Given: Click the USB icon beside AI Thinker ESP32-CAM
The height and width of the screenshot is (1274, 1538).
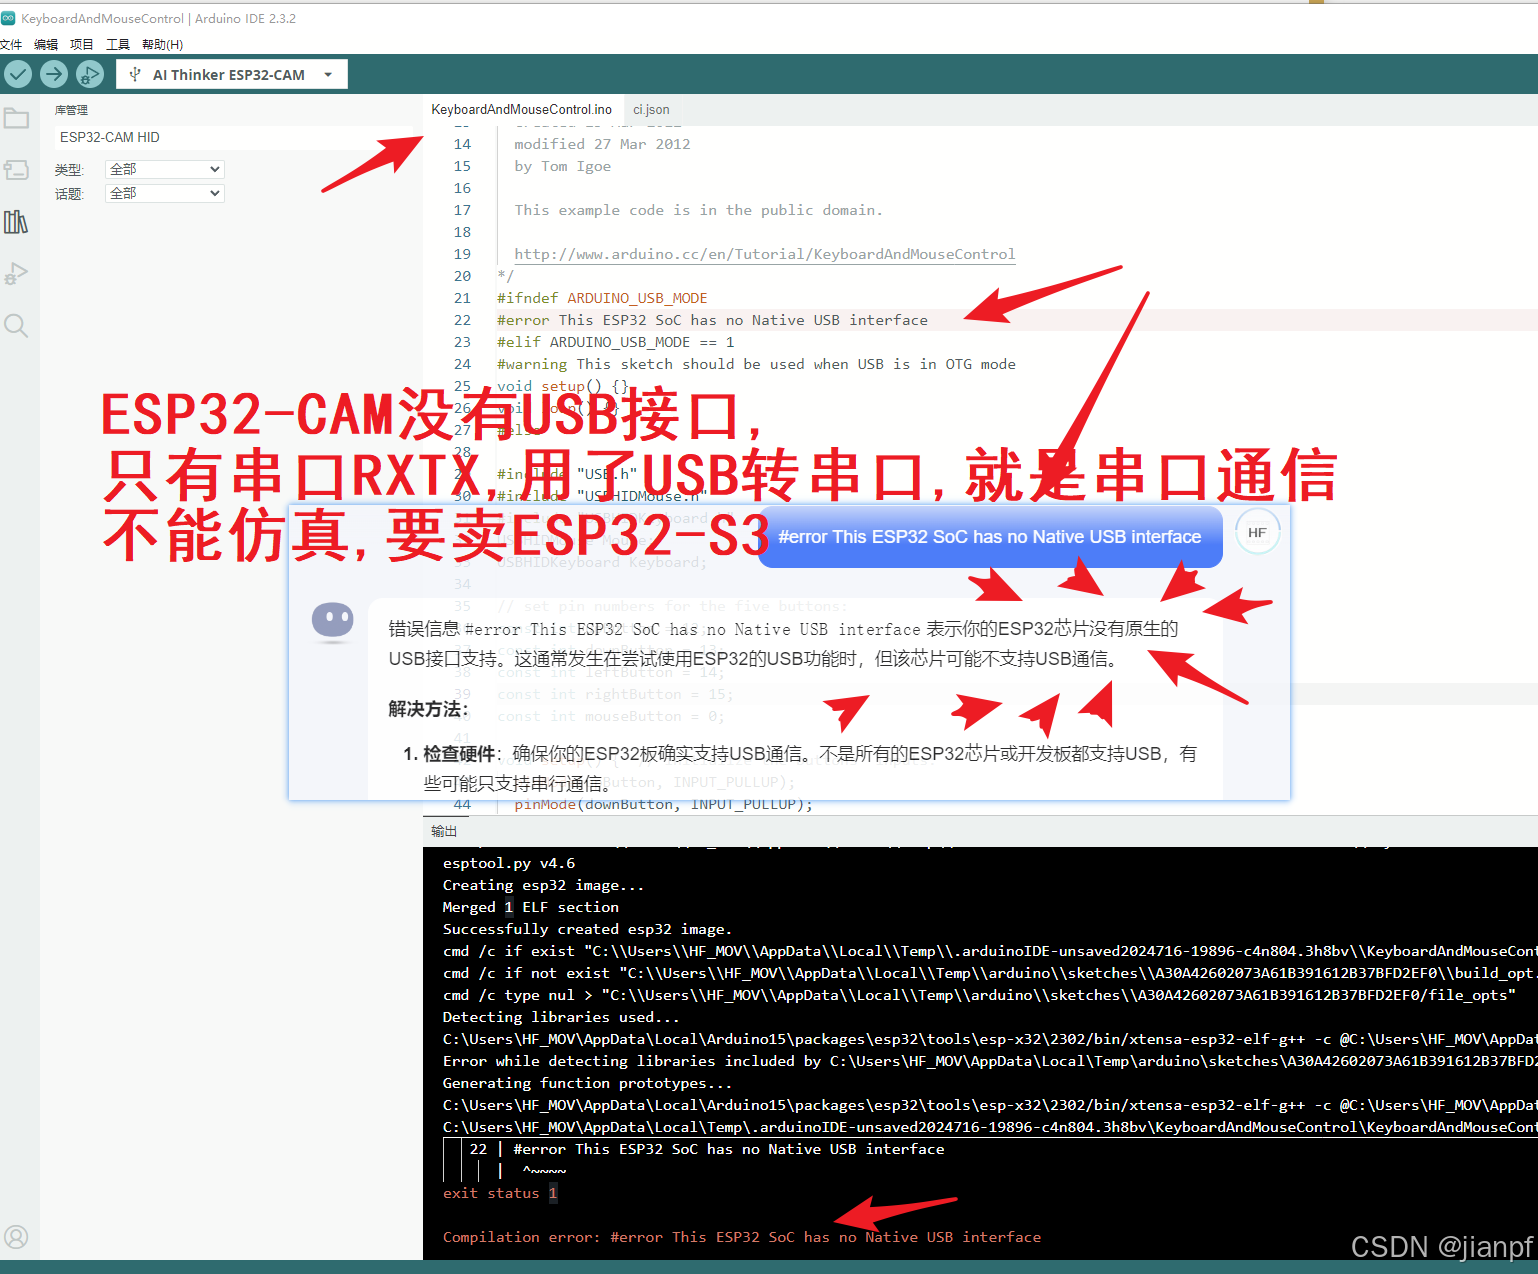Looking at the screenshot, I should coord(135,74).
